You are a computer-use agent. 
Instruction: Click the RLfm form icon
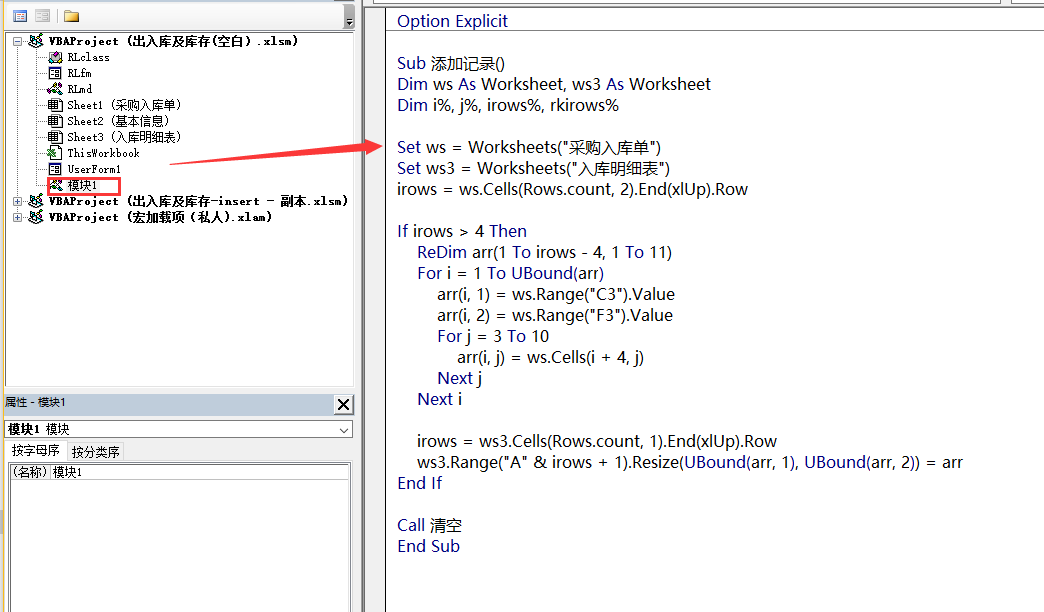[55, 73]
